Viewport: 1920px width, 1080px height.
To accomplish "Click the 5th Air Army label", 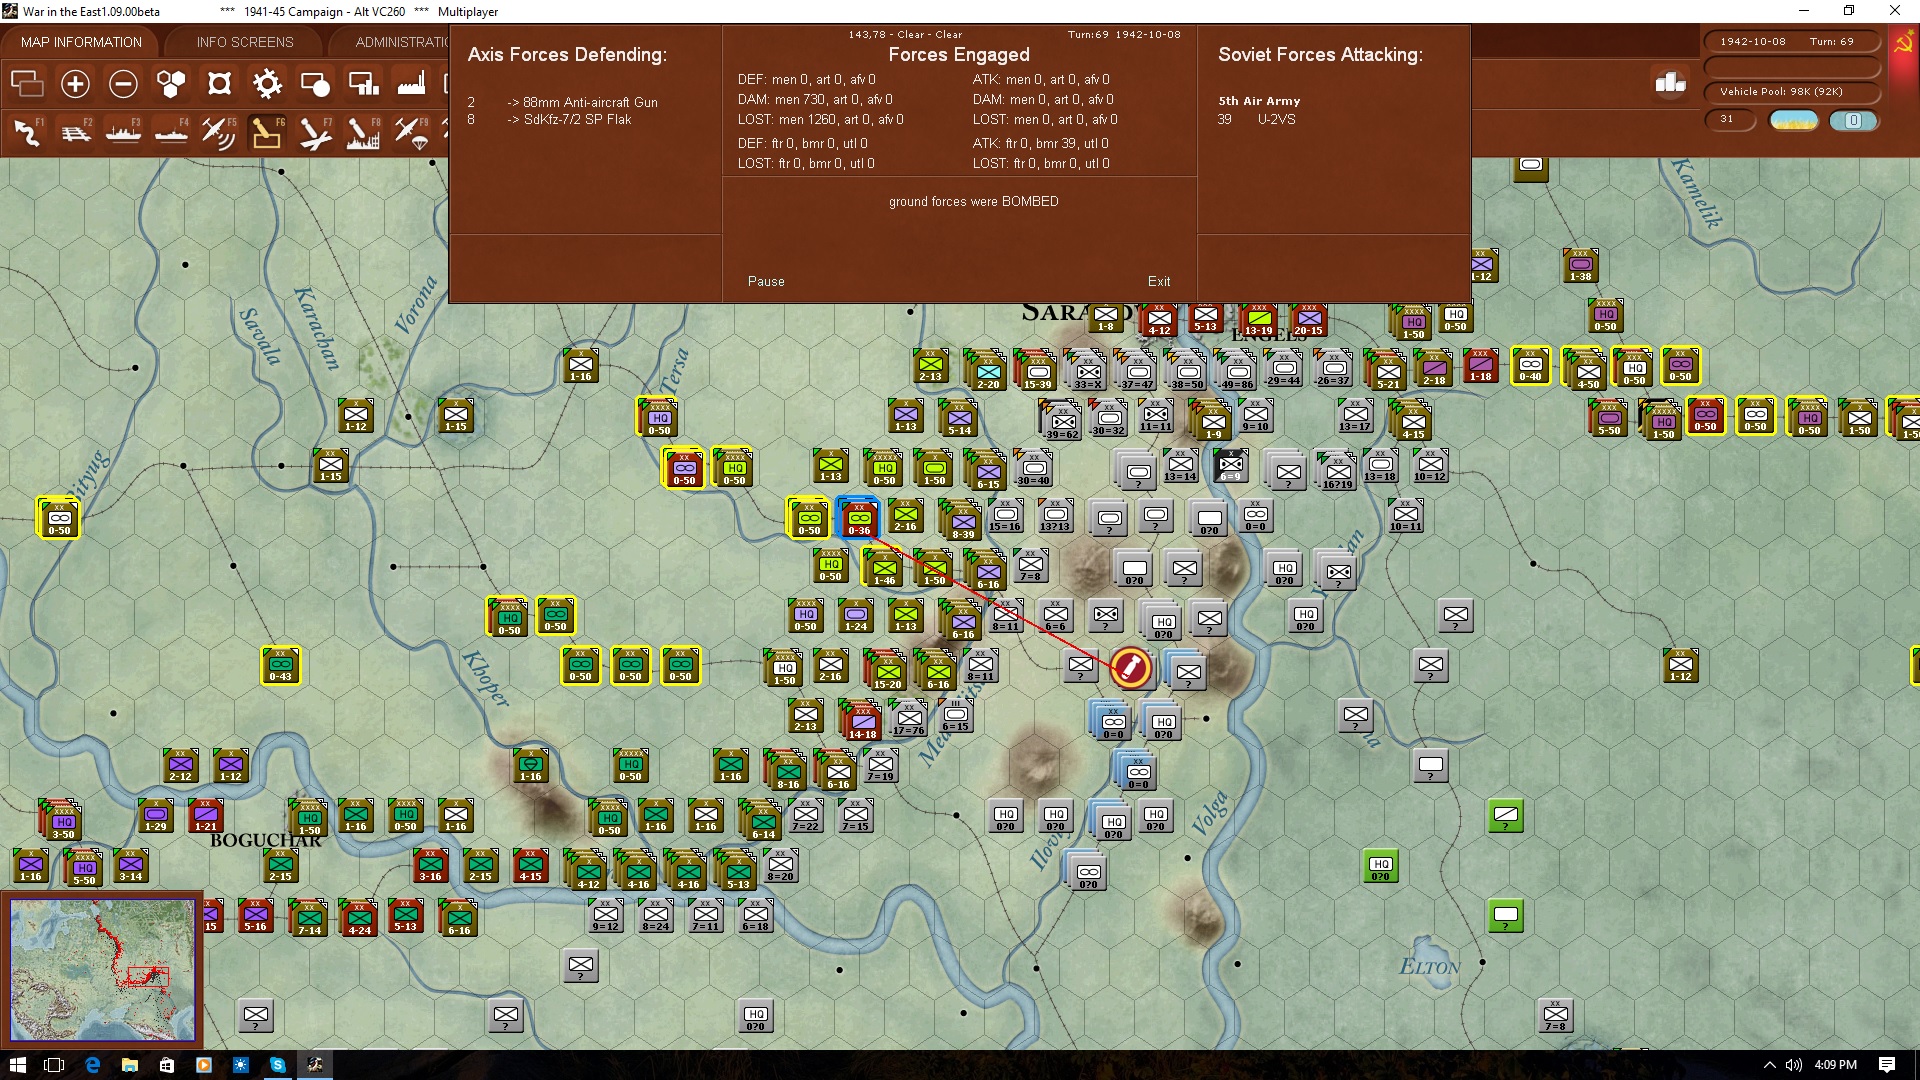I will pyautogui.click(x=1259, y=101).
